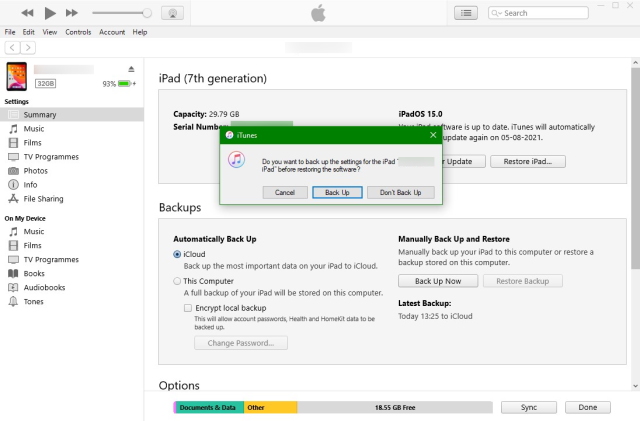The height and width of the screenshot is (421, 640).
Task: Select File Sharing in the sidebar
Action: tap(72, 199)
